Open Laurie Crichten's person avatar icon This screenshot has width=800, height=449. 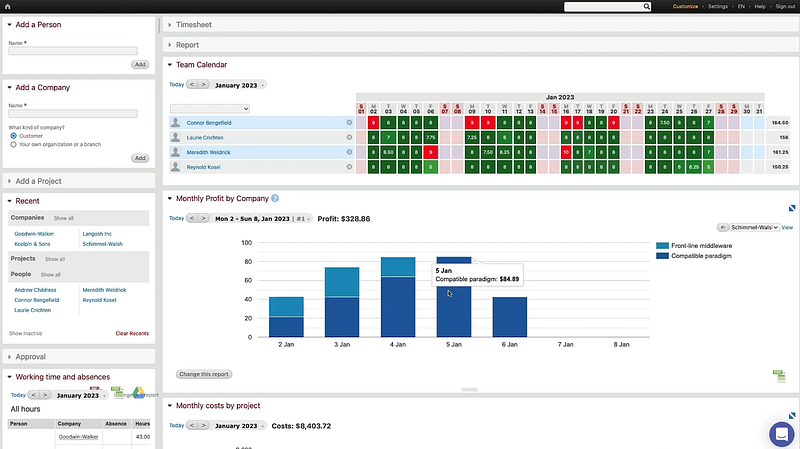coord(176,137)
